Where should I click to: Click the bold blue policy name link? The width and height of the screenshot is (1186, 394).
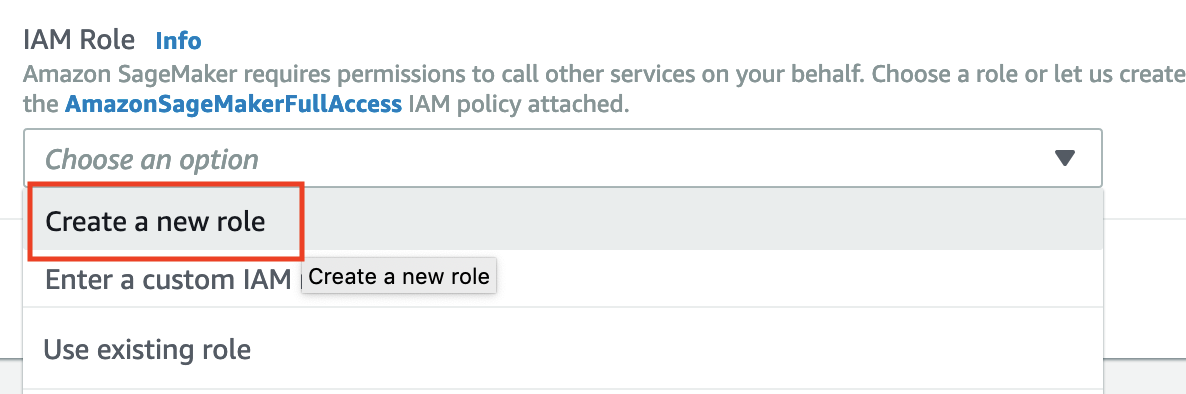coord(234,104)
